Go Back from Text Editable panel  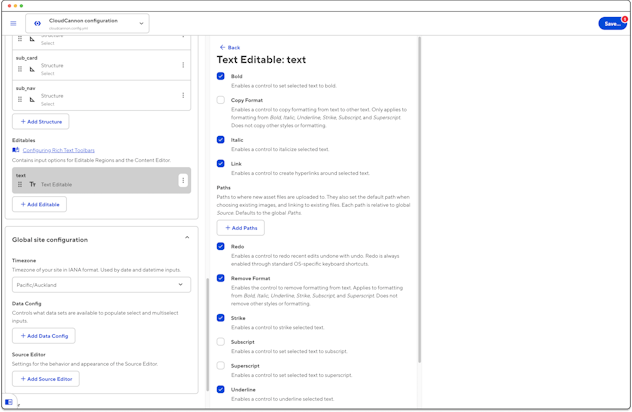pos(230,48)
